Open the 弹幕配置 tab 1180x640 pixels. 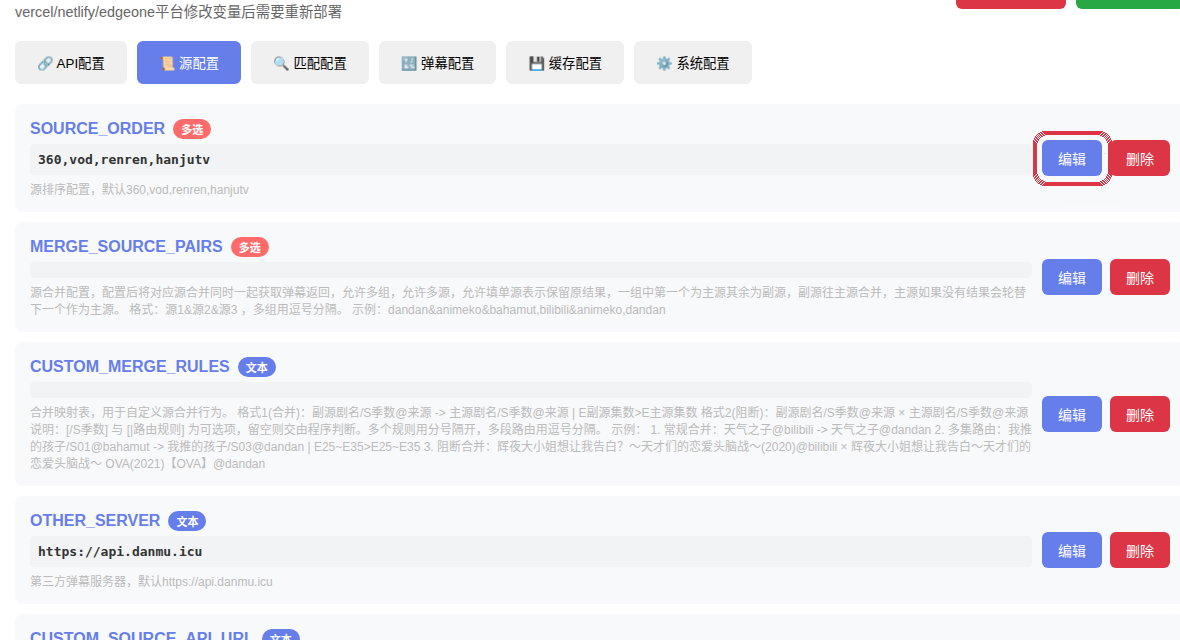tap(437, 62)
